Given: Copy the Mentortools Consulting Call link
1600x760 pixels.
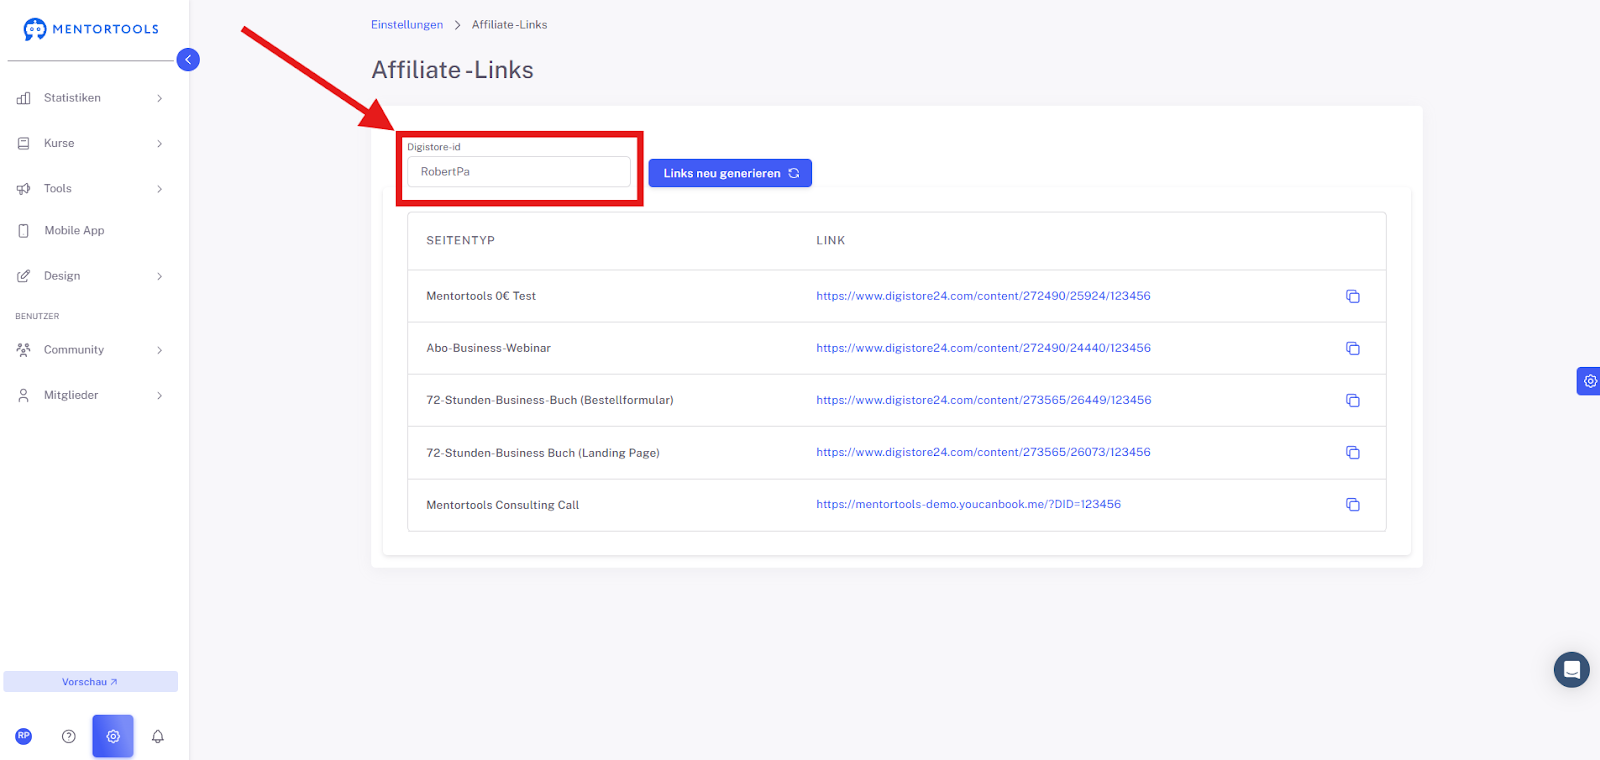Looking at the screenshot, I should tap(1353, 504).
